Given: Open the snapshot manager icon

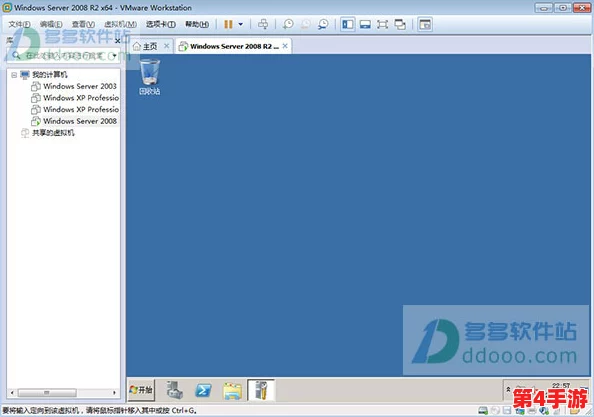Looking at the screenshot, I should 323,25.
